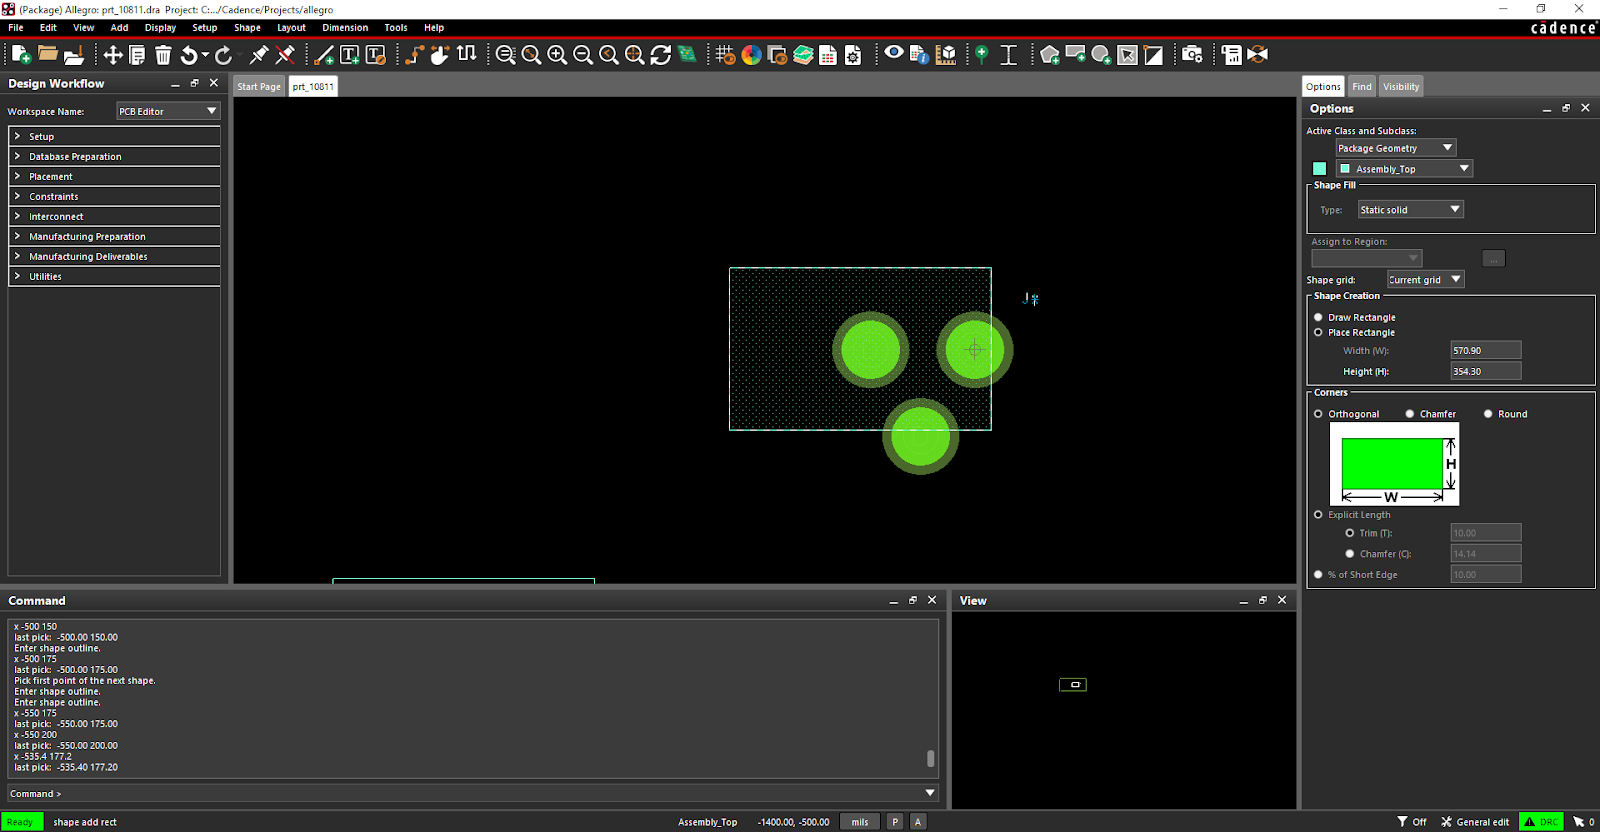Screen dimensions: 1600x832
Task: Click the Undo arrow icon
Action: coord(189,55)
